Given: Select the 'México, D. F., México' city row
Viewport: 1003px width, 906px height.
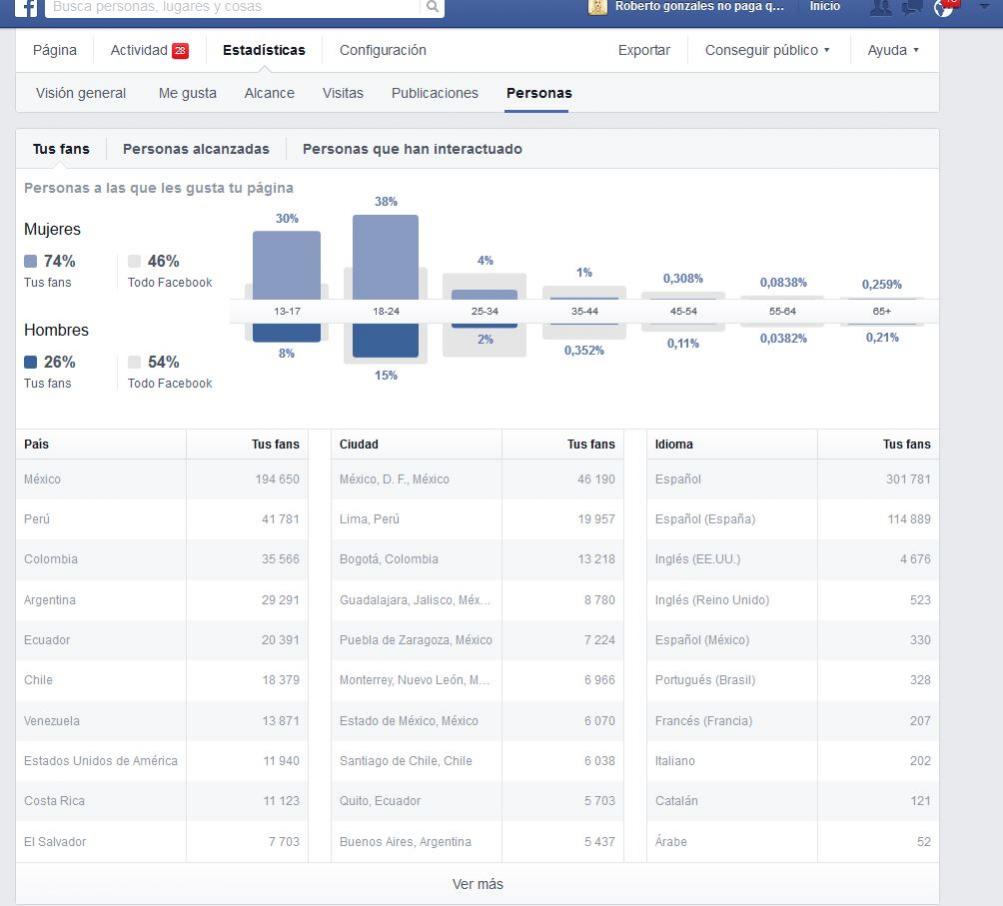Looking at the screenshot, I should point(477,479).
